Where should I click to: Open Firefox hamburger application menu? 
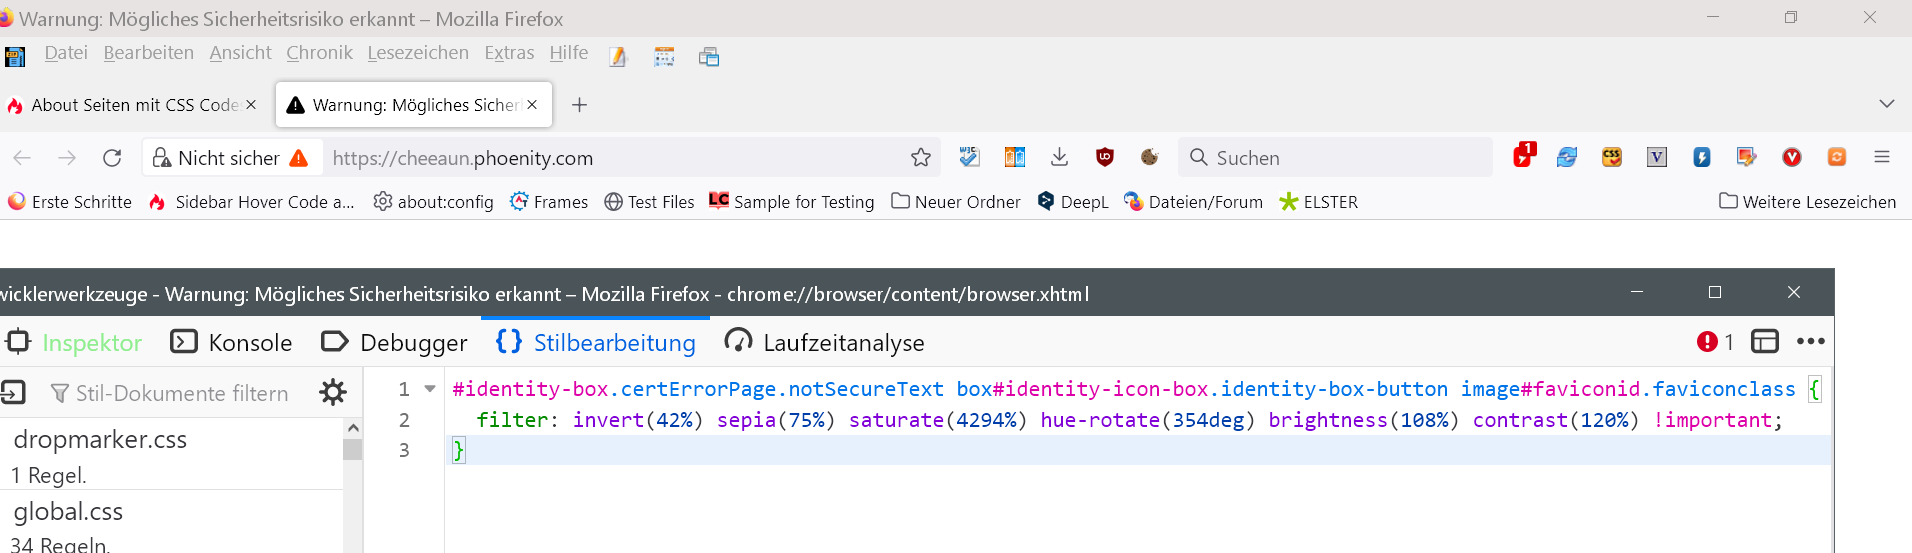point(1881,157)
